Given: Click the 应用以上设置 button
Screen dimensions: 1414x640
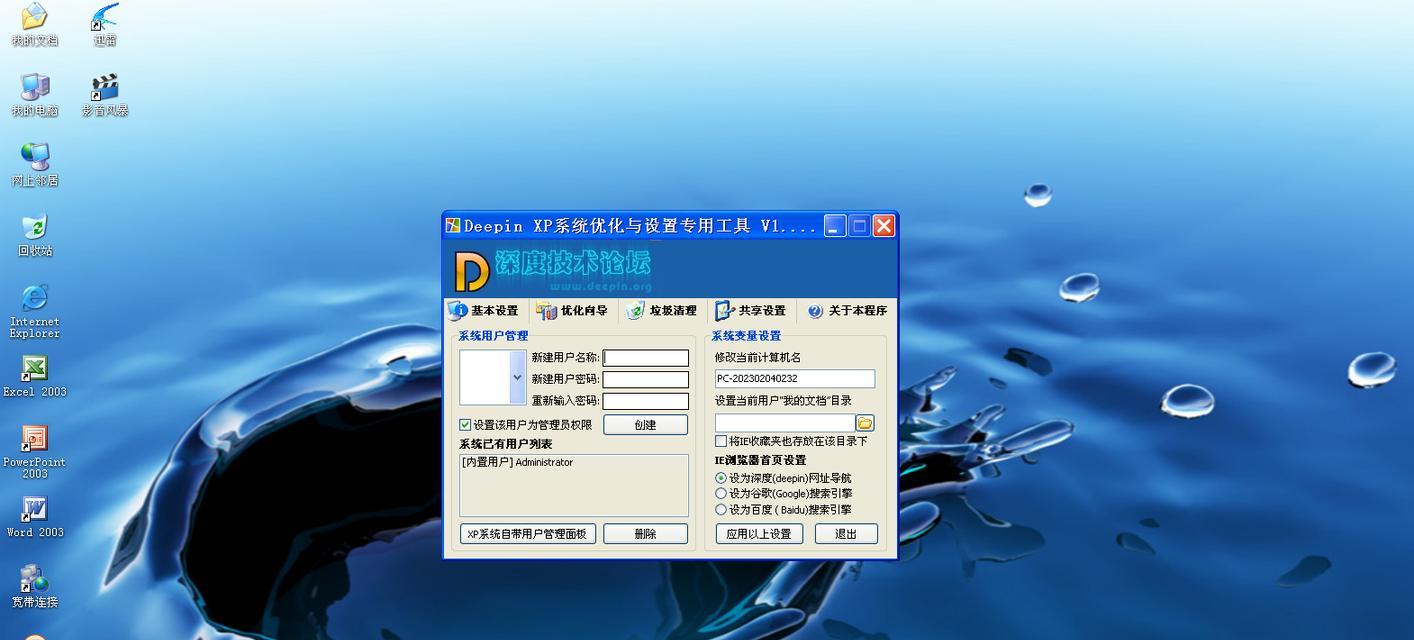Looking at the screenshot, I should [x=759, y=534].
